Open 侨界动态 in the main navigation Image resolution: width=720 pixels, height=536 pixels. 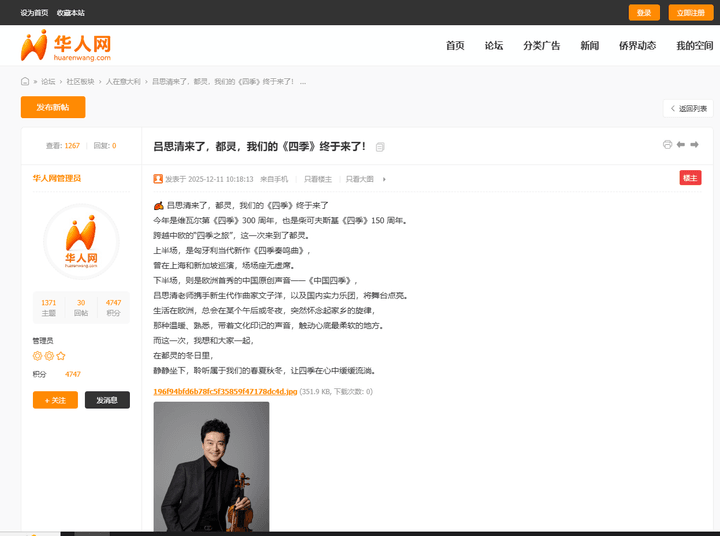point(637,46)
